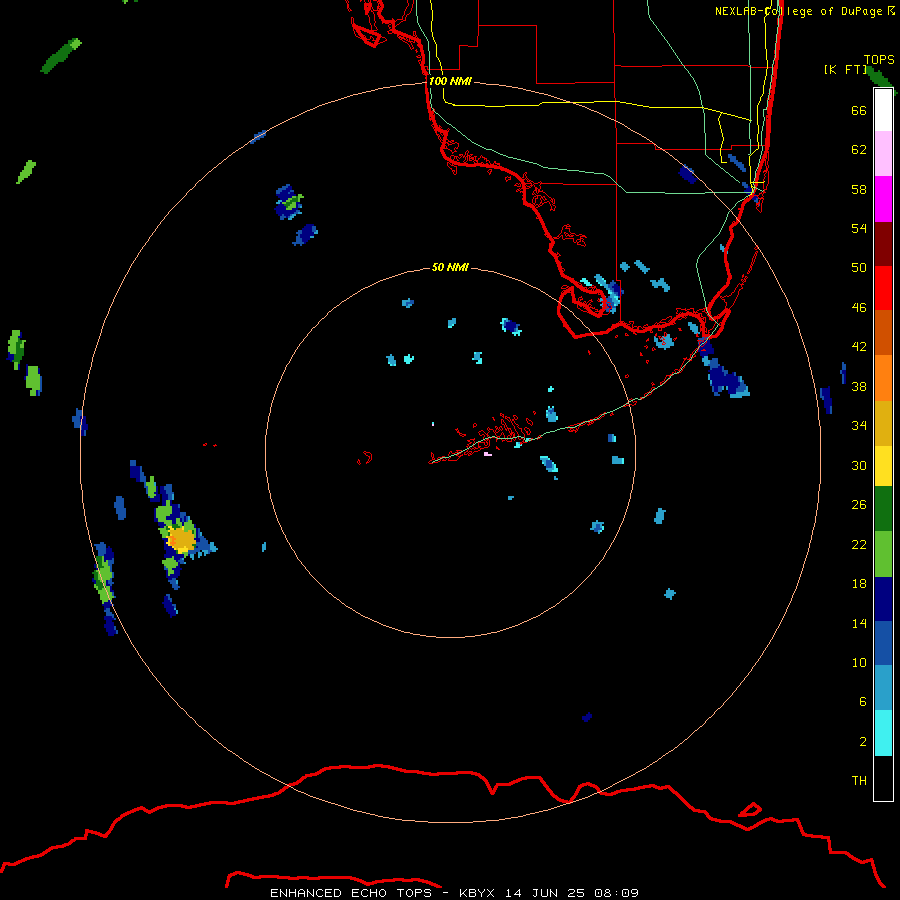Screen dimensions: 900x900
Task: Select the yellow 34 kft legend swatch
Action: pos(883,465)
